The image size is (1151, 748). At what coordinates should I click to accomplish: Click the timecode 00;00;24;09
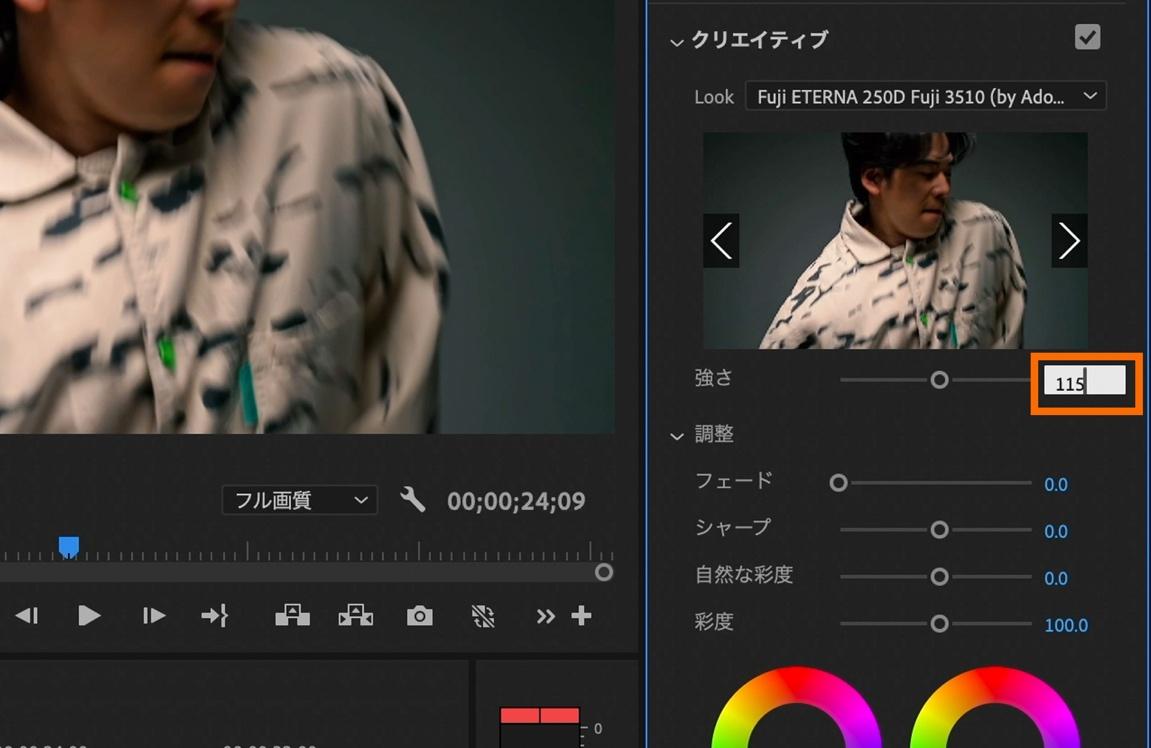516,501
